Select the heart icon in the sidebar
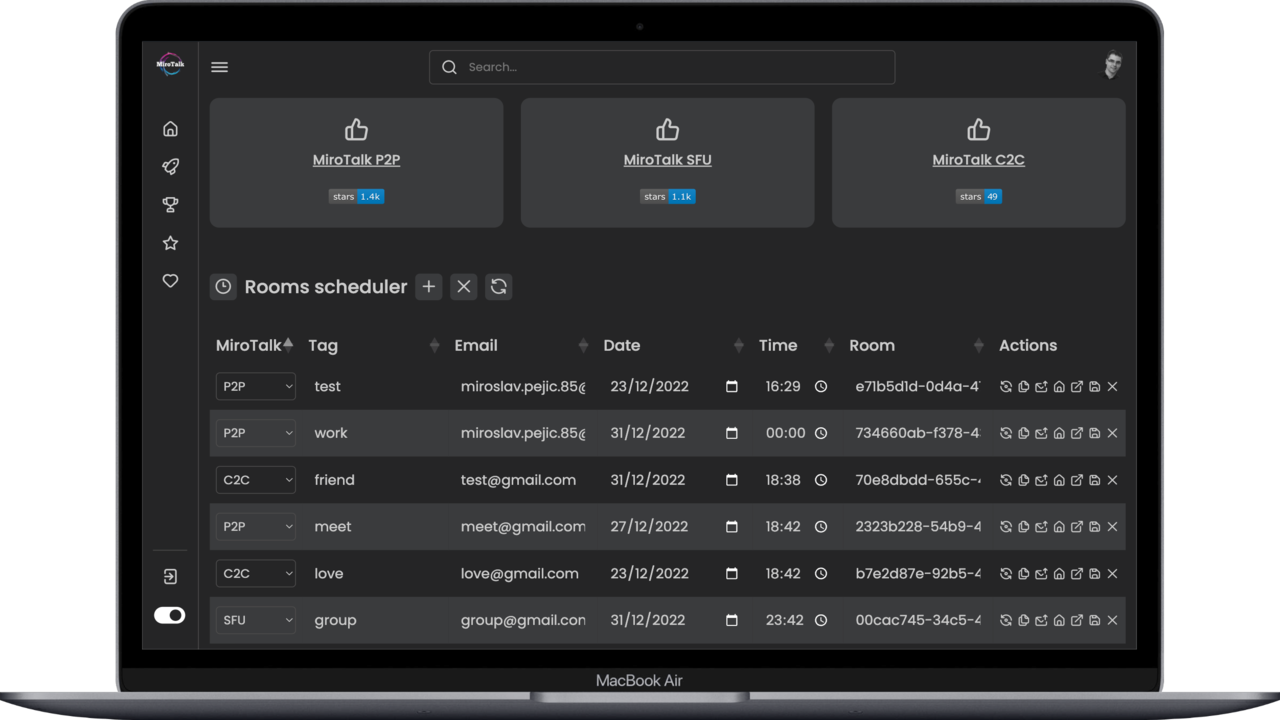 170,281
